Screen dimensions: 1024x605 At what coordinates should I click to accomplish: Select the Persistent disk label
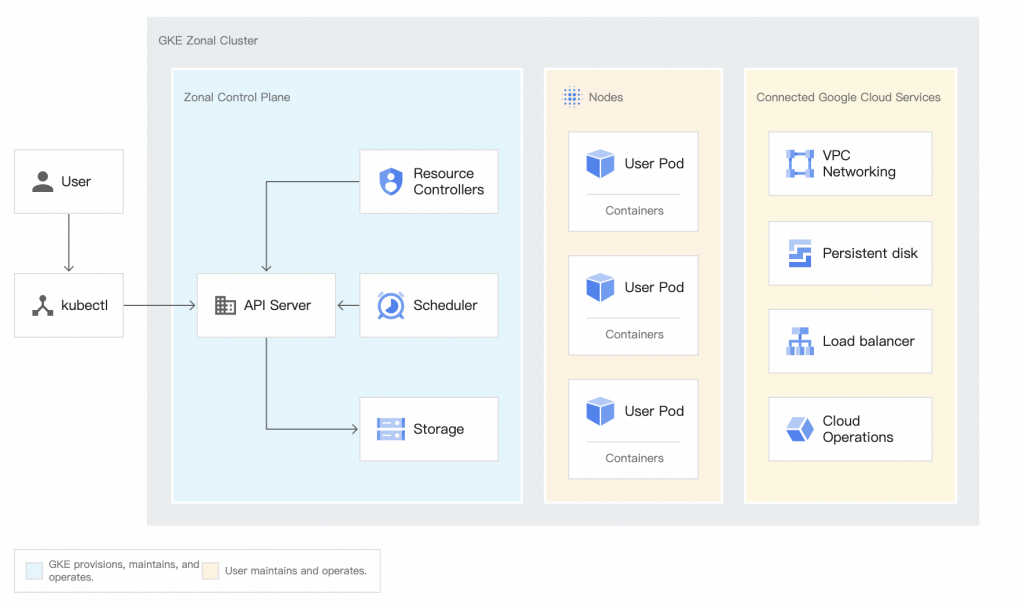870,253
